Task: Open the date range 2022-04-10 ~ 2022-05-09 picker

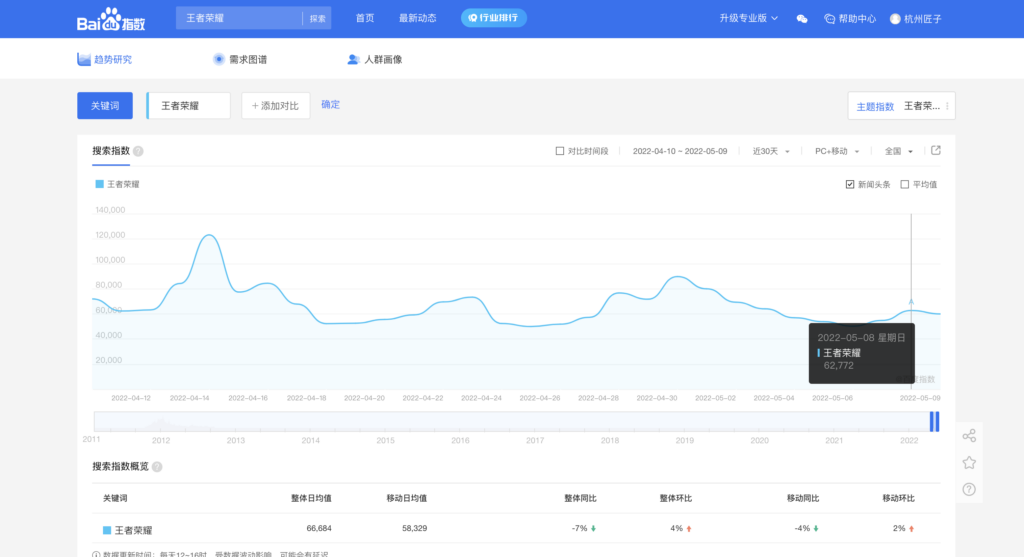Action: click(680, 151)
